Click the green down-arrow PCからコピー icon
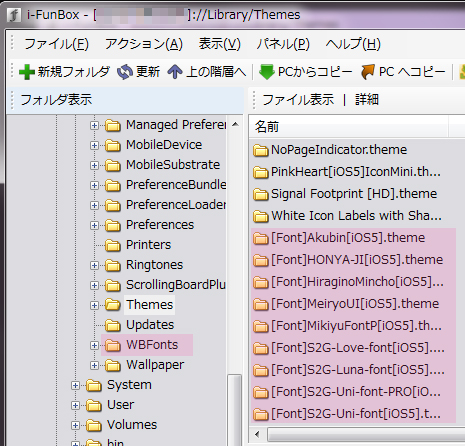This screenshot has height=446, width=465. point(267,72)
